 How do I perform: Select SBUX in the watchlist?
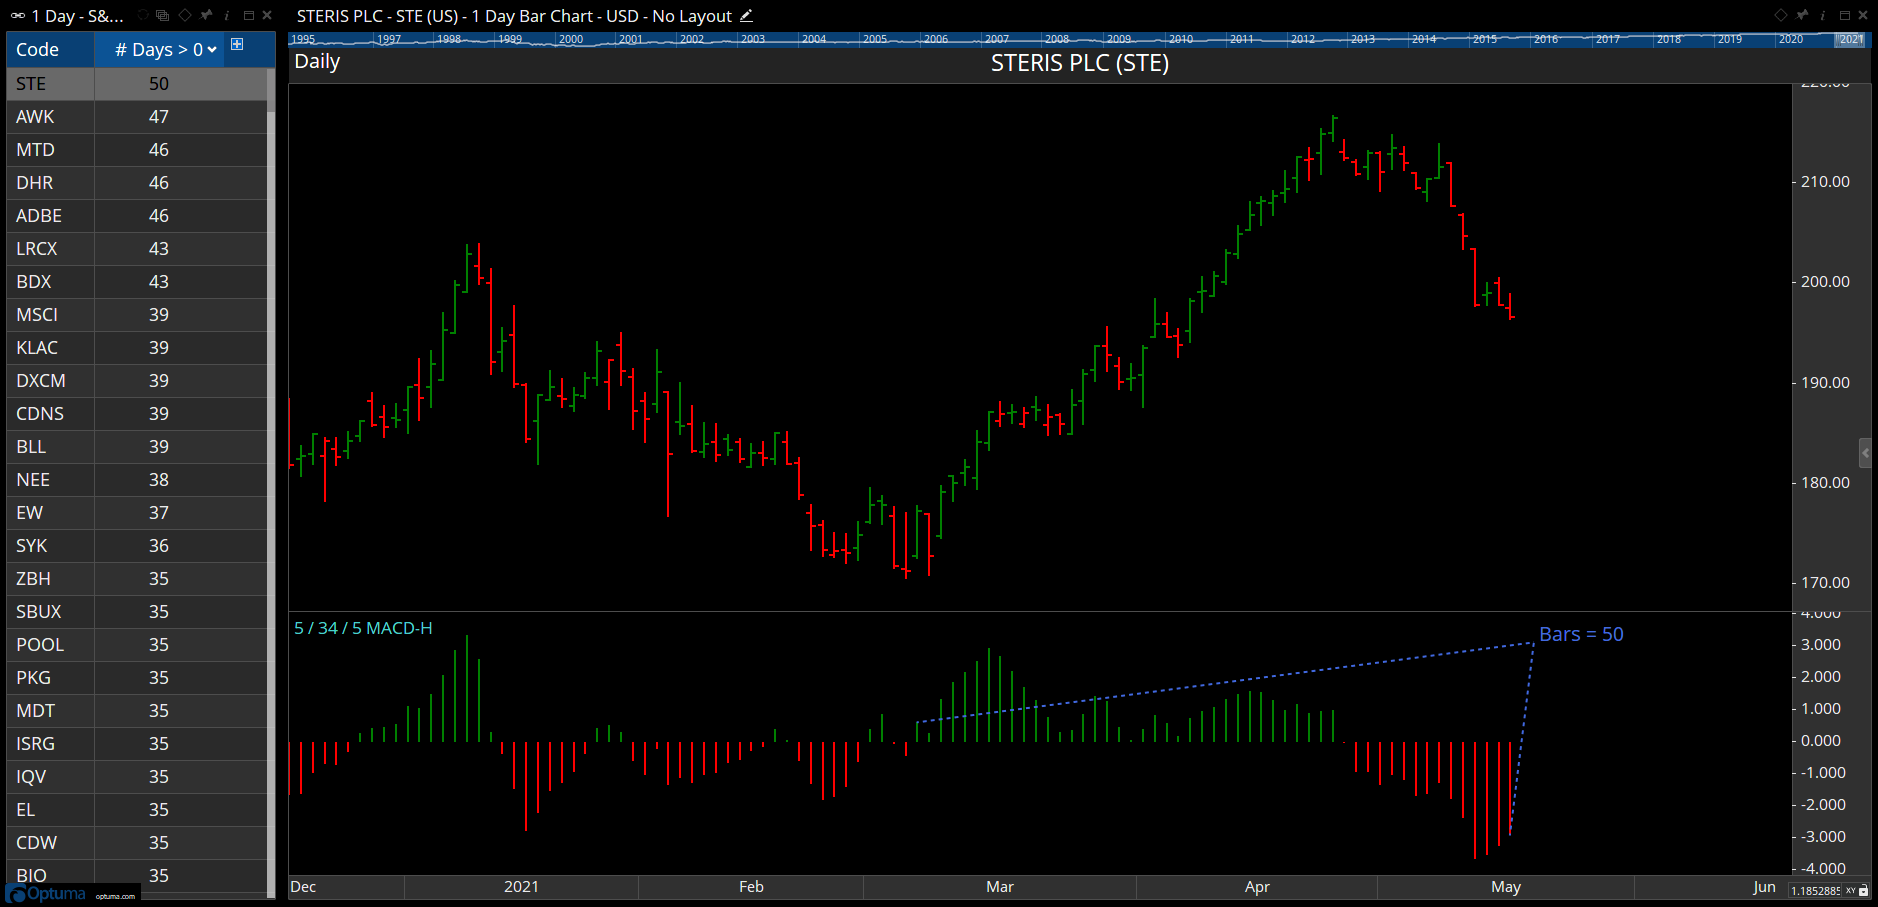pyautogui.click(x=137, y=612)
